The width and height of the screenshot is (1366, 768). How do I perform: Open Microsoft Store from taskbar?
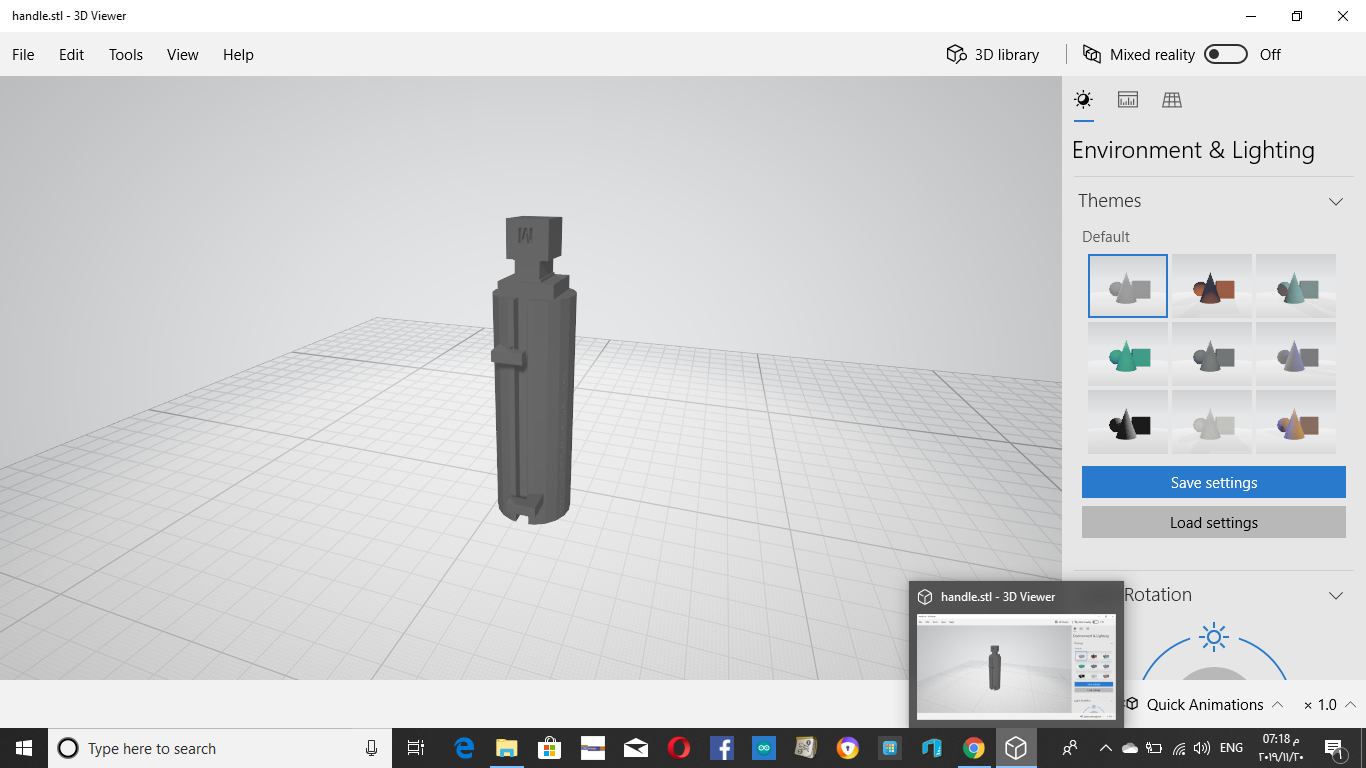pos(550,748)
